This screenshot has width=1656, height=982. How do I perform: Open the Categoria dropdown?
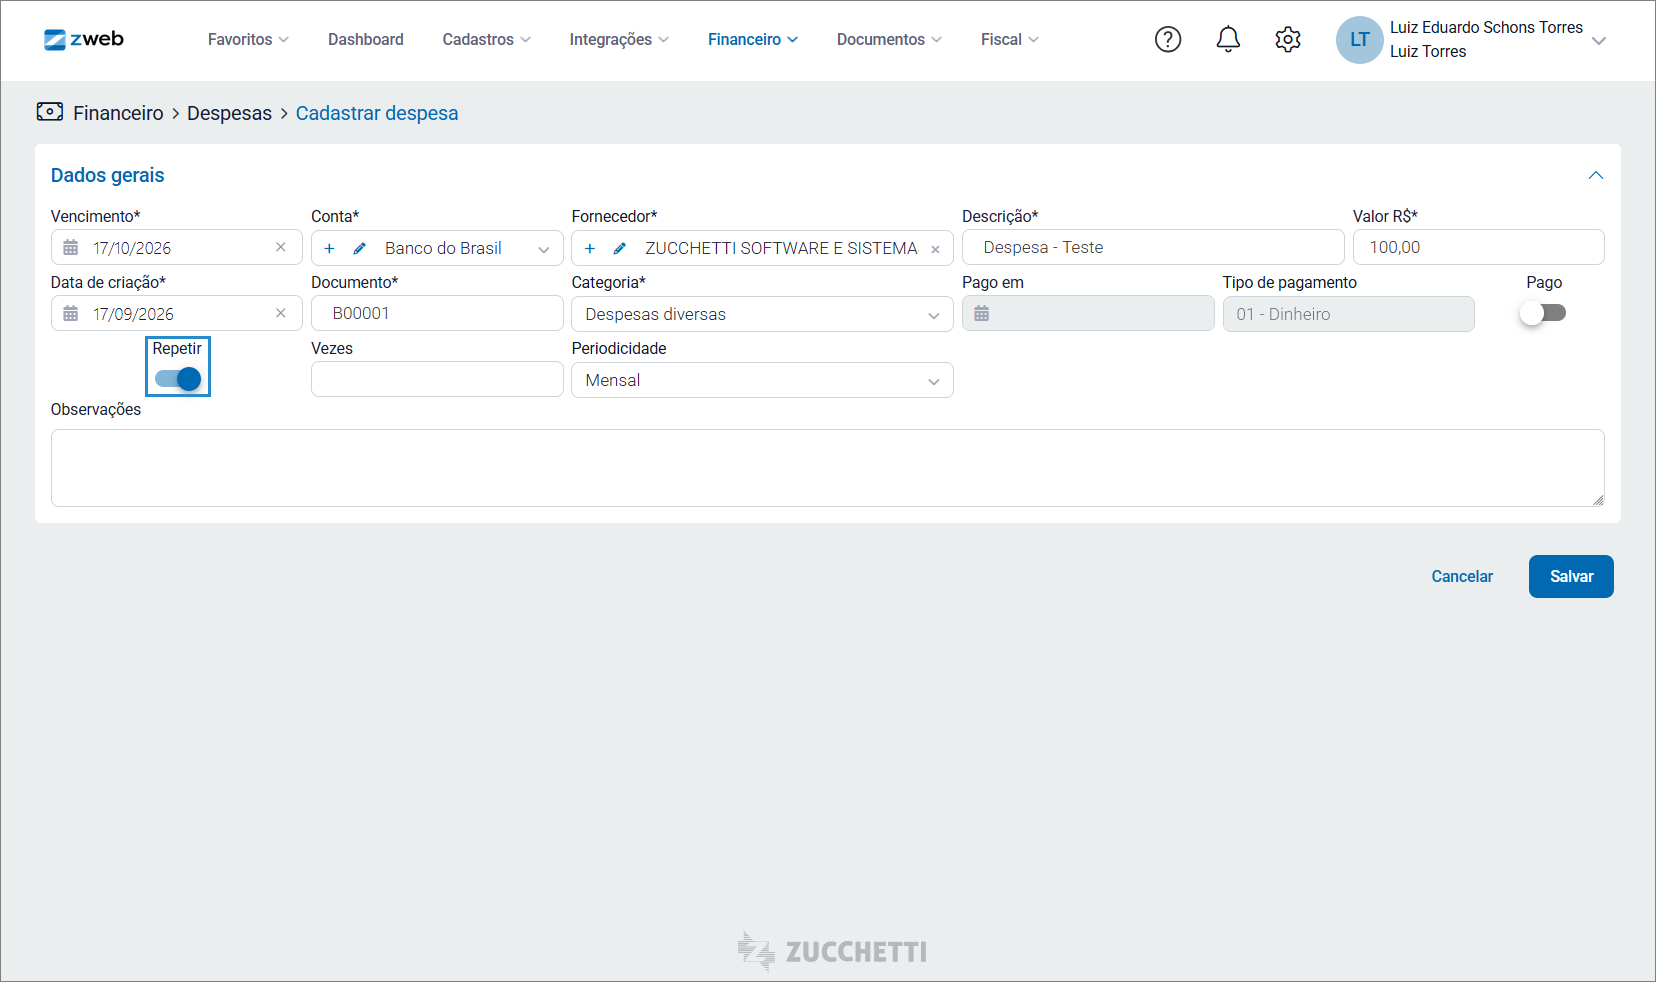click(x=762, y=314)
